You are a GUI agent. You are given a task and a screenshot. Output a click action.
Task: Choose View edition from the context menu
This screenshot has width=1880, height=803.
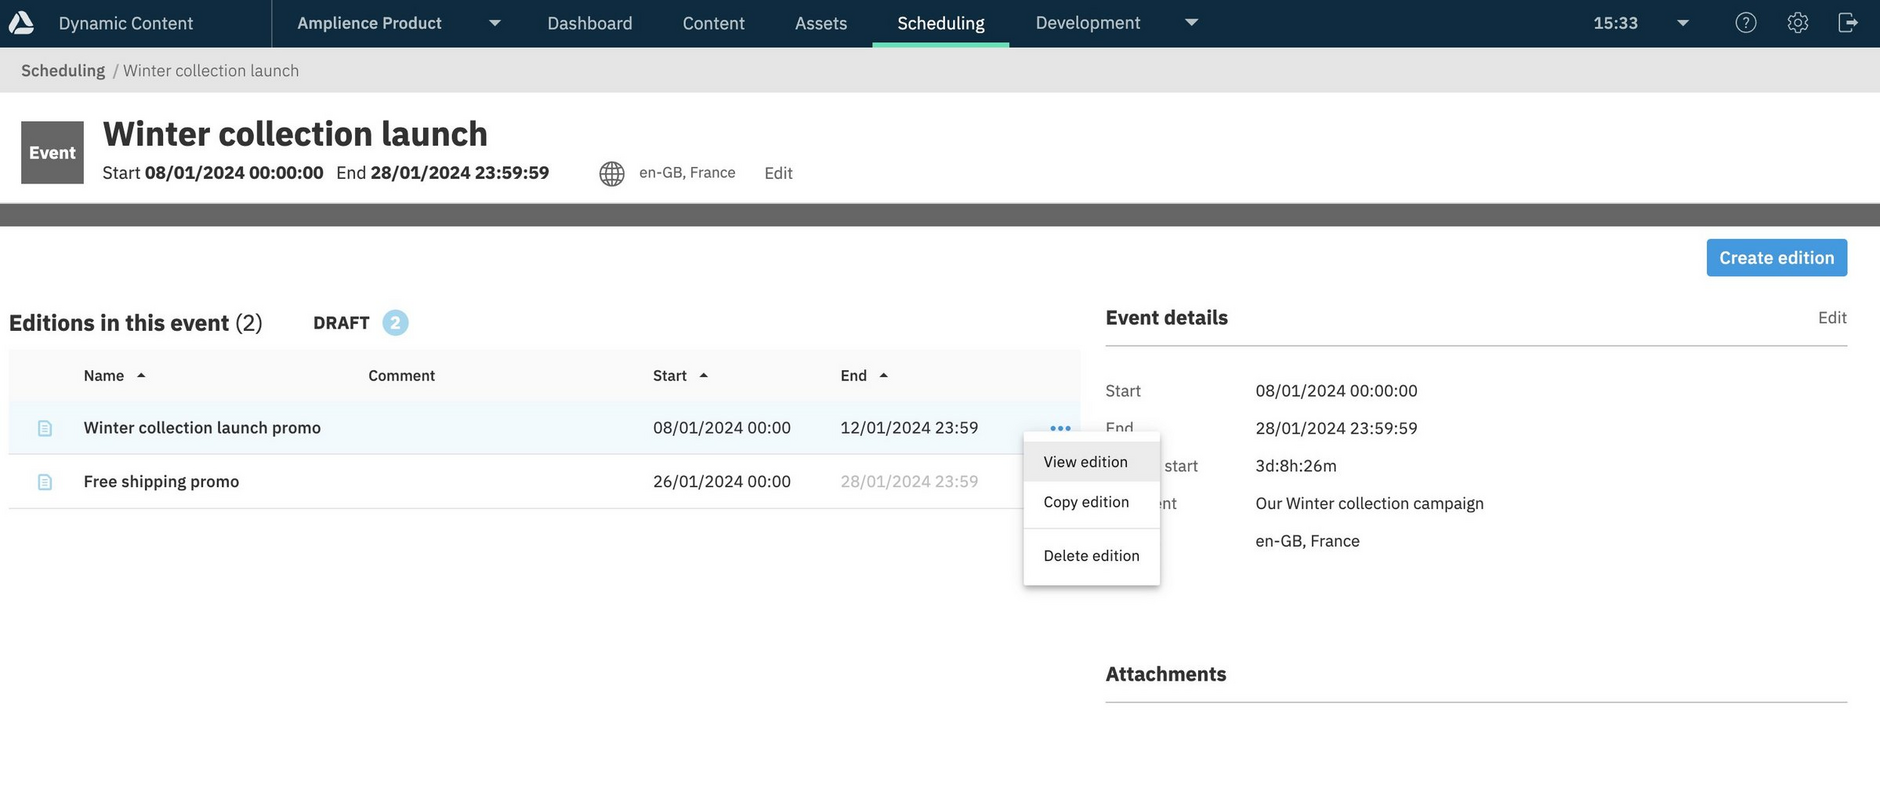click(x=1091, y=462)
